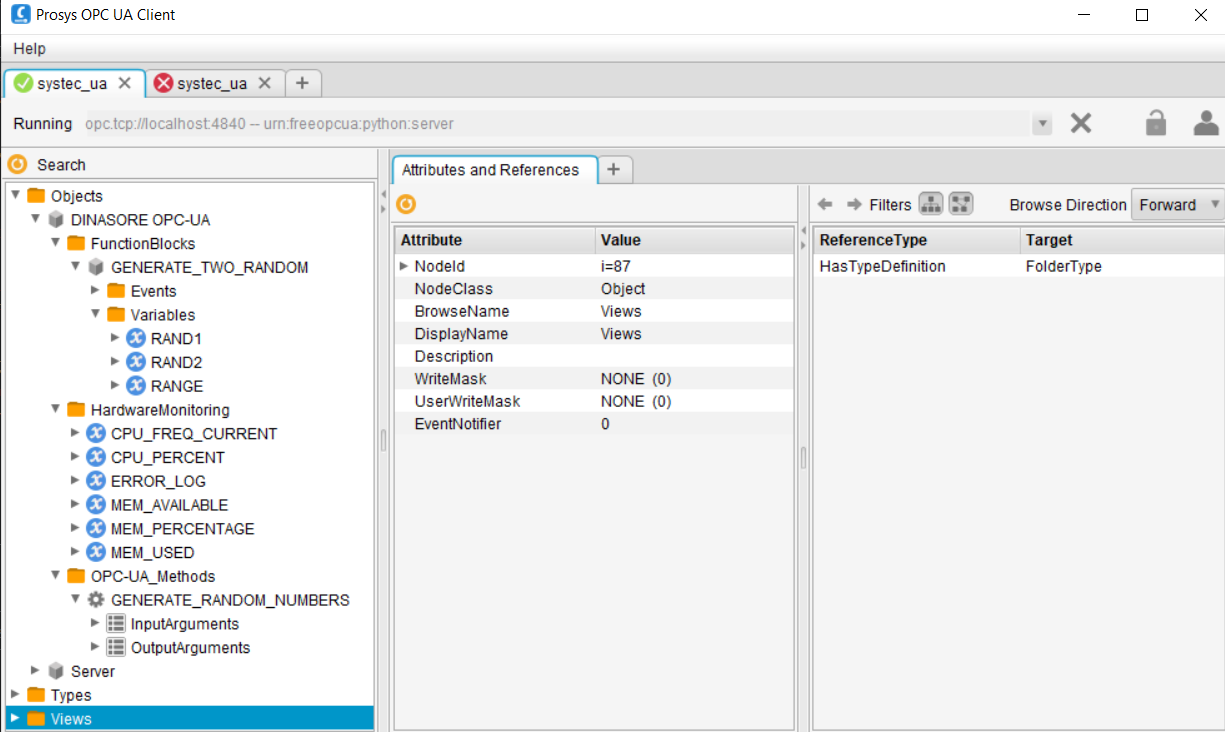Expand the NodeId attribute row
This screenshot has width=1225, height=732.
click(x=404, y=266)
